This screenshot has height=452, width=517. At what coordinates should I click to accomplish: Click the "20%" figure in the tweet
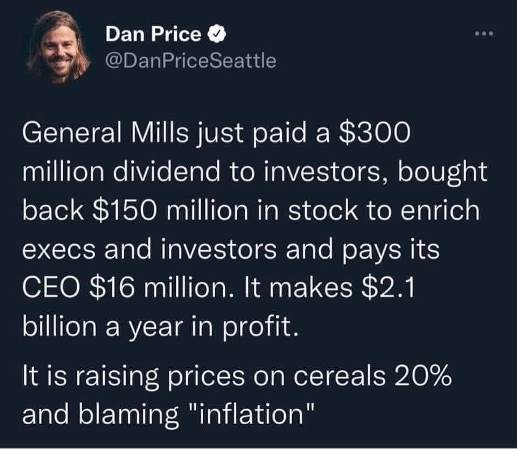tap(423, 376)
